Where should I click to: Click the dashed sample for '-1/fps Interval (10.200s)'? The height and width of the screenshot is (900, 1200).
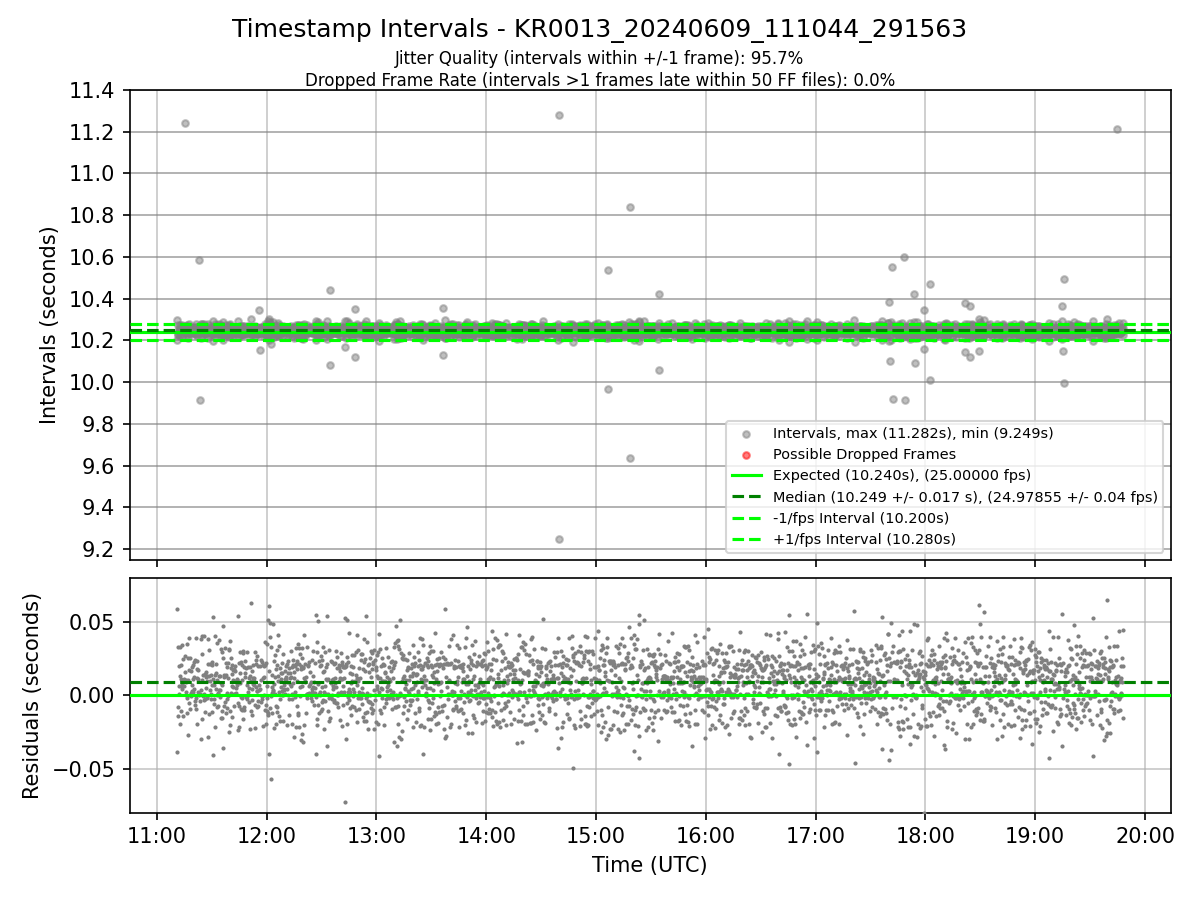[x=746, y=518]
